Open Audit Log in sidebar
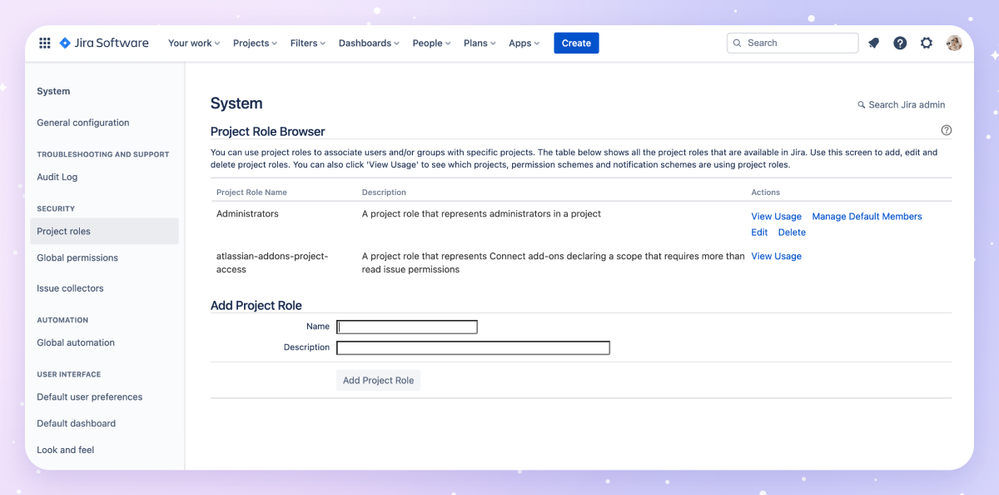 [57, 176]
